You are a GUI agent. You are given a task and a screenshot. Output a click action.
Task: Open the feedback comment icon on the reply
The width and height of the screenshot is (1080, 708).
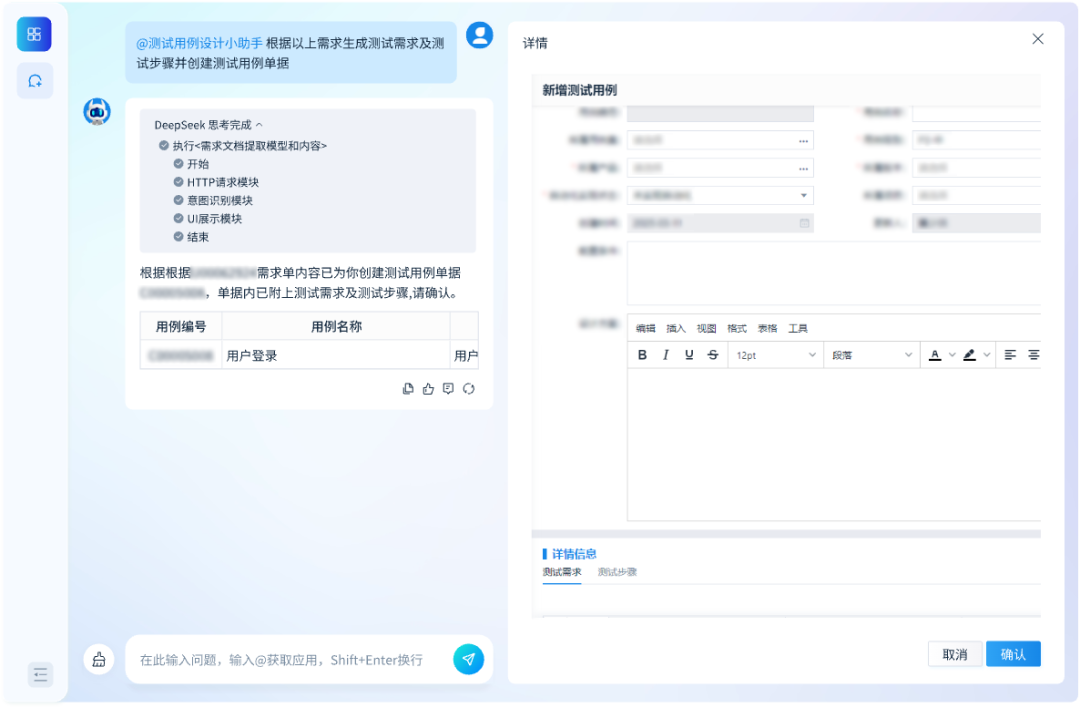(448, 388)
